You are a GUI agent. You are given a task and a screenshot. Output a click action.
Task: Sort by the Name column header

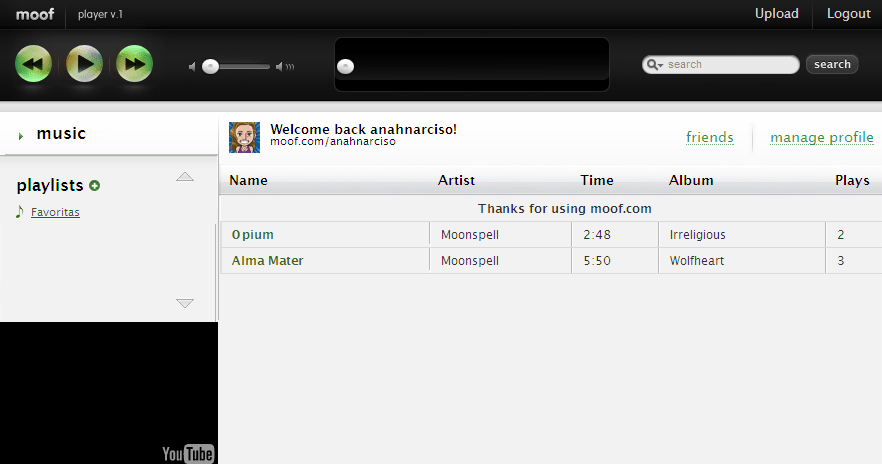point(248,181)
